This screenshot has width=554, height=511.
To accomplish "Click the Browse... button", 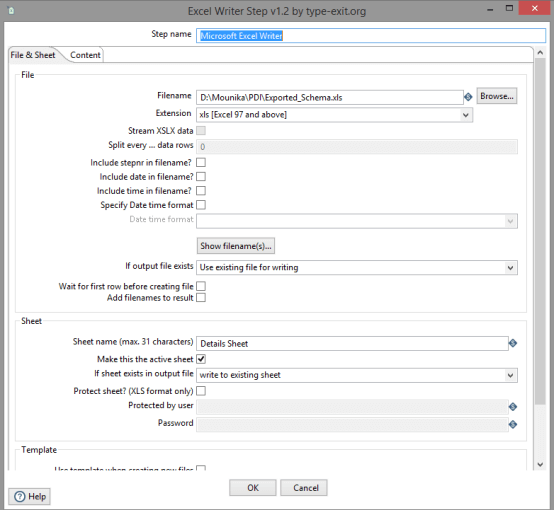I will 497,96.
